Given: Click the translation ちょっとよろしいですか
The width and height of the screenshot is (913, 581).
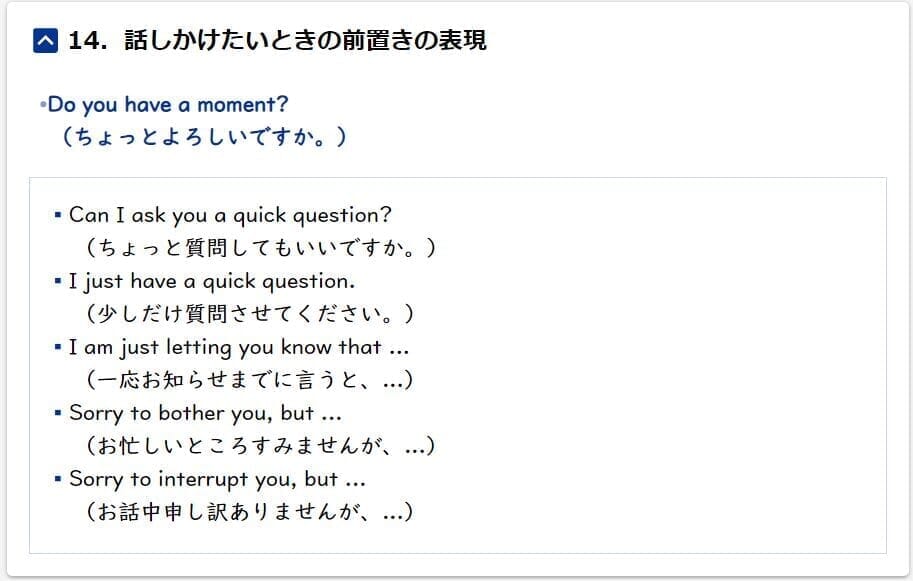Looking at the screenshot, I should click(204, 137).
